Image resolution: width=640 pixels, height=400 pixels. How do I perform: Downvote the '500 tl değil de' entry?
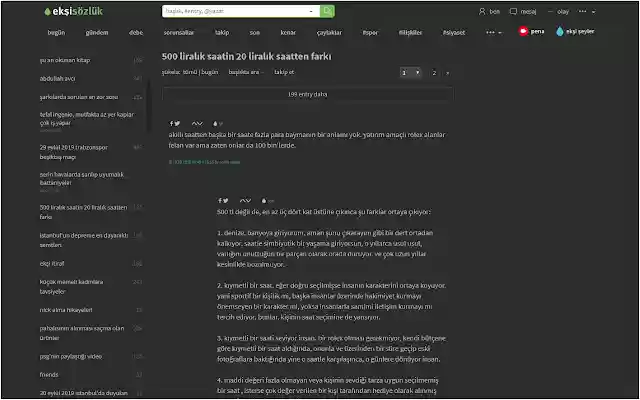(248, 201)
